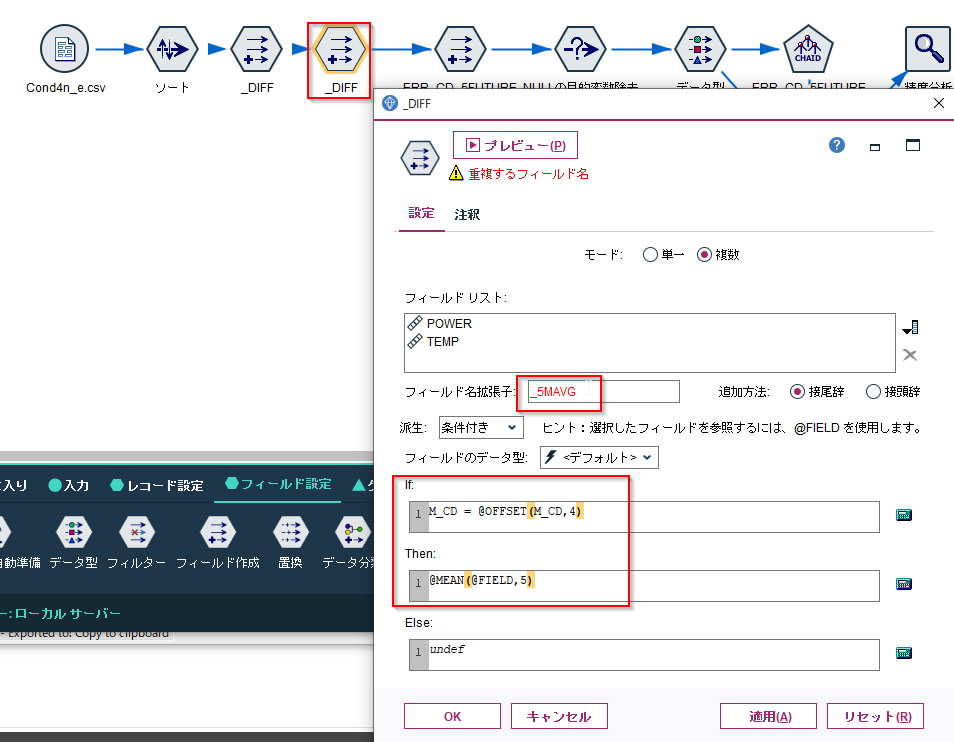Open the Cond4n_e.csv source node
This screenshot has height=742, width=954.
[x=64, y=47]
